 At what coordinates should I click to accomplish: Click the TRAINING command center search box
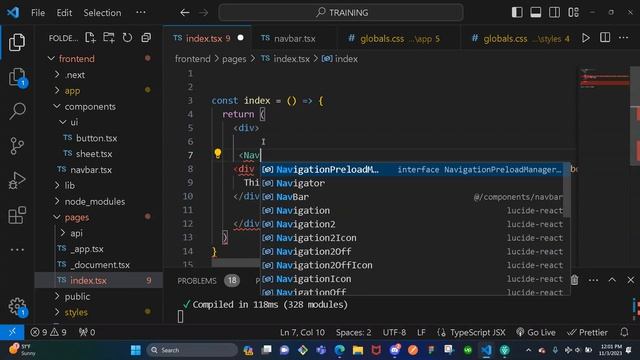tap(341, 13)
